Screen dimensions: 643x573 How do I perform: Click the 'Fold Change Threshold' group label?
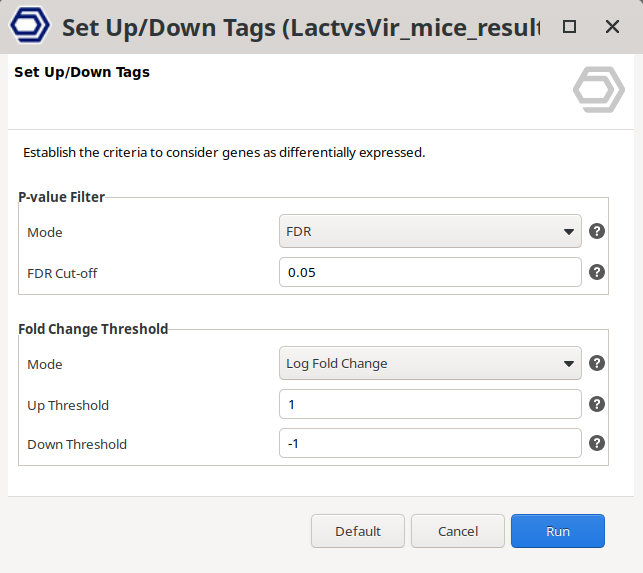point(93,328)
